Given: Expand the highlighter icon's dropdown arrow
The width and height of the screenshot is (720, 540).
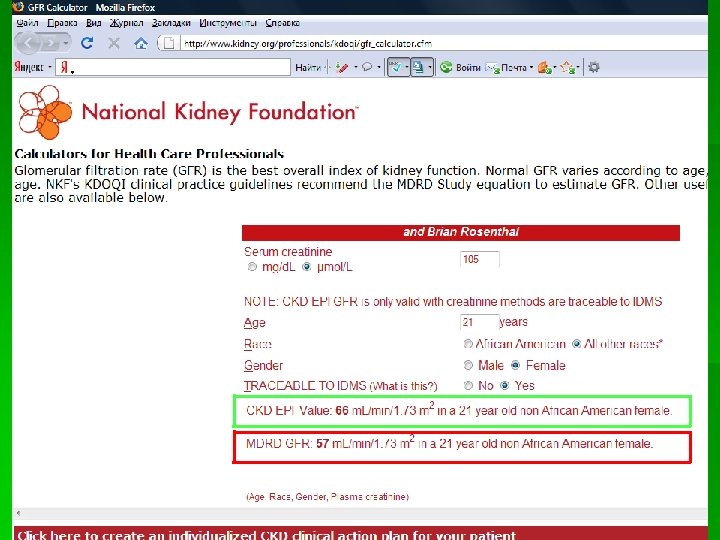Looking at the screenshot, I should point(356,68).
